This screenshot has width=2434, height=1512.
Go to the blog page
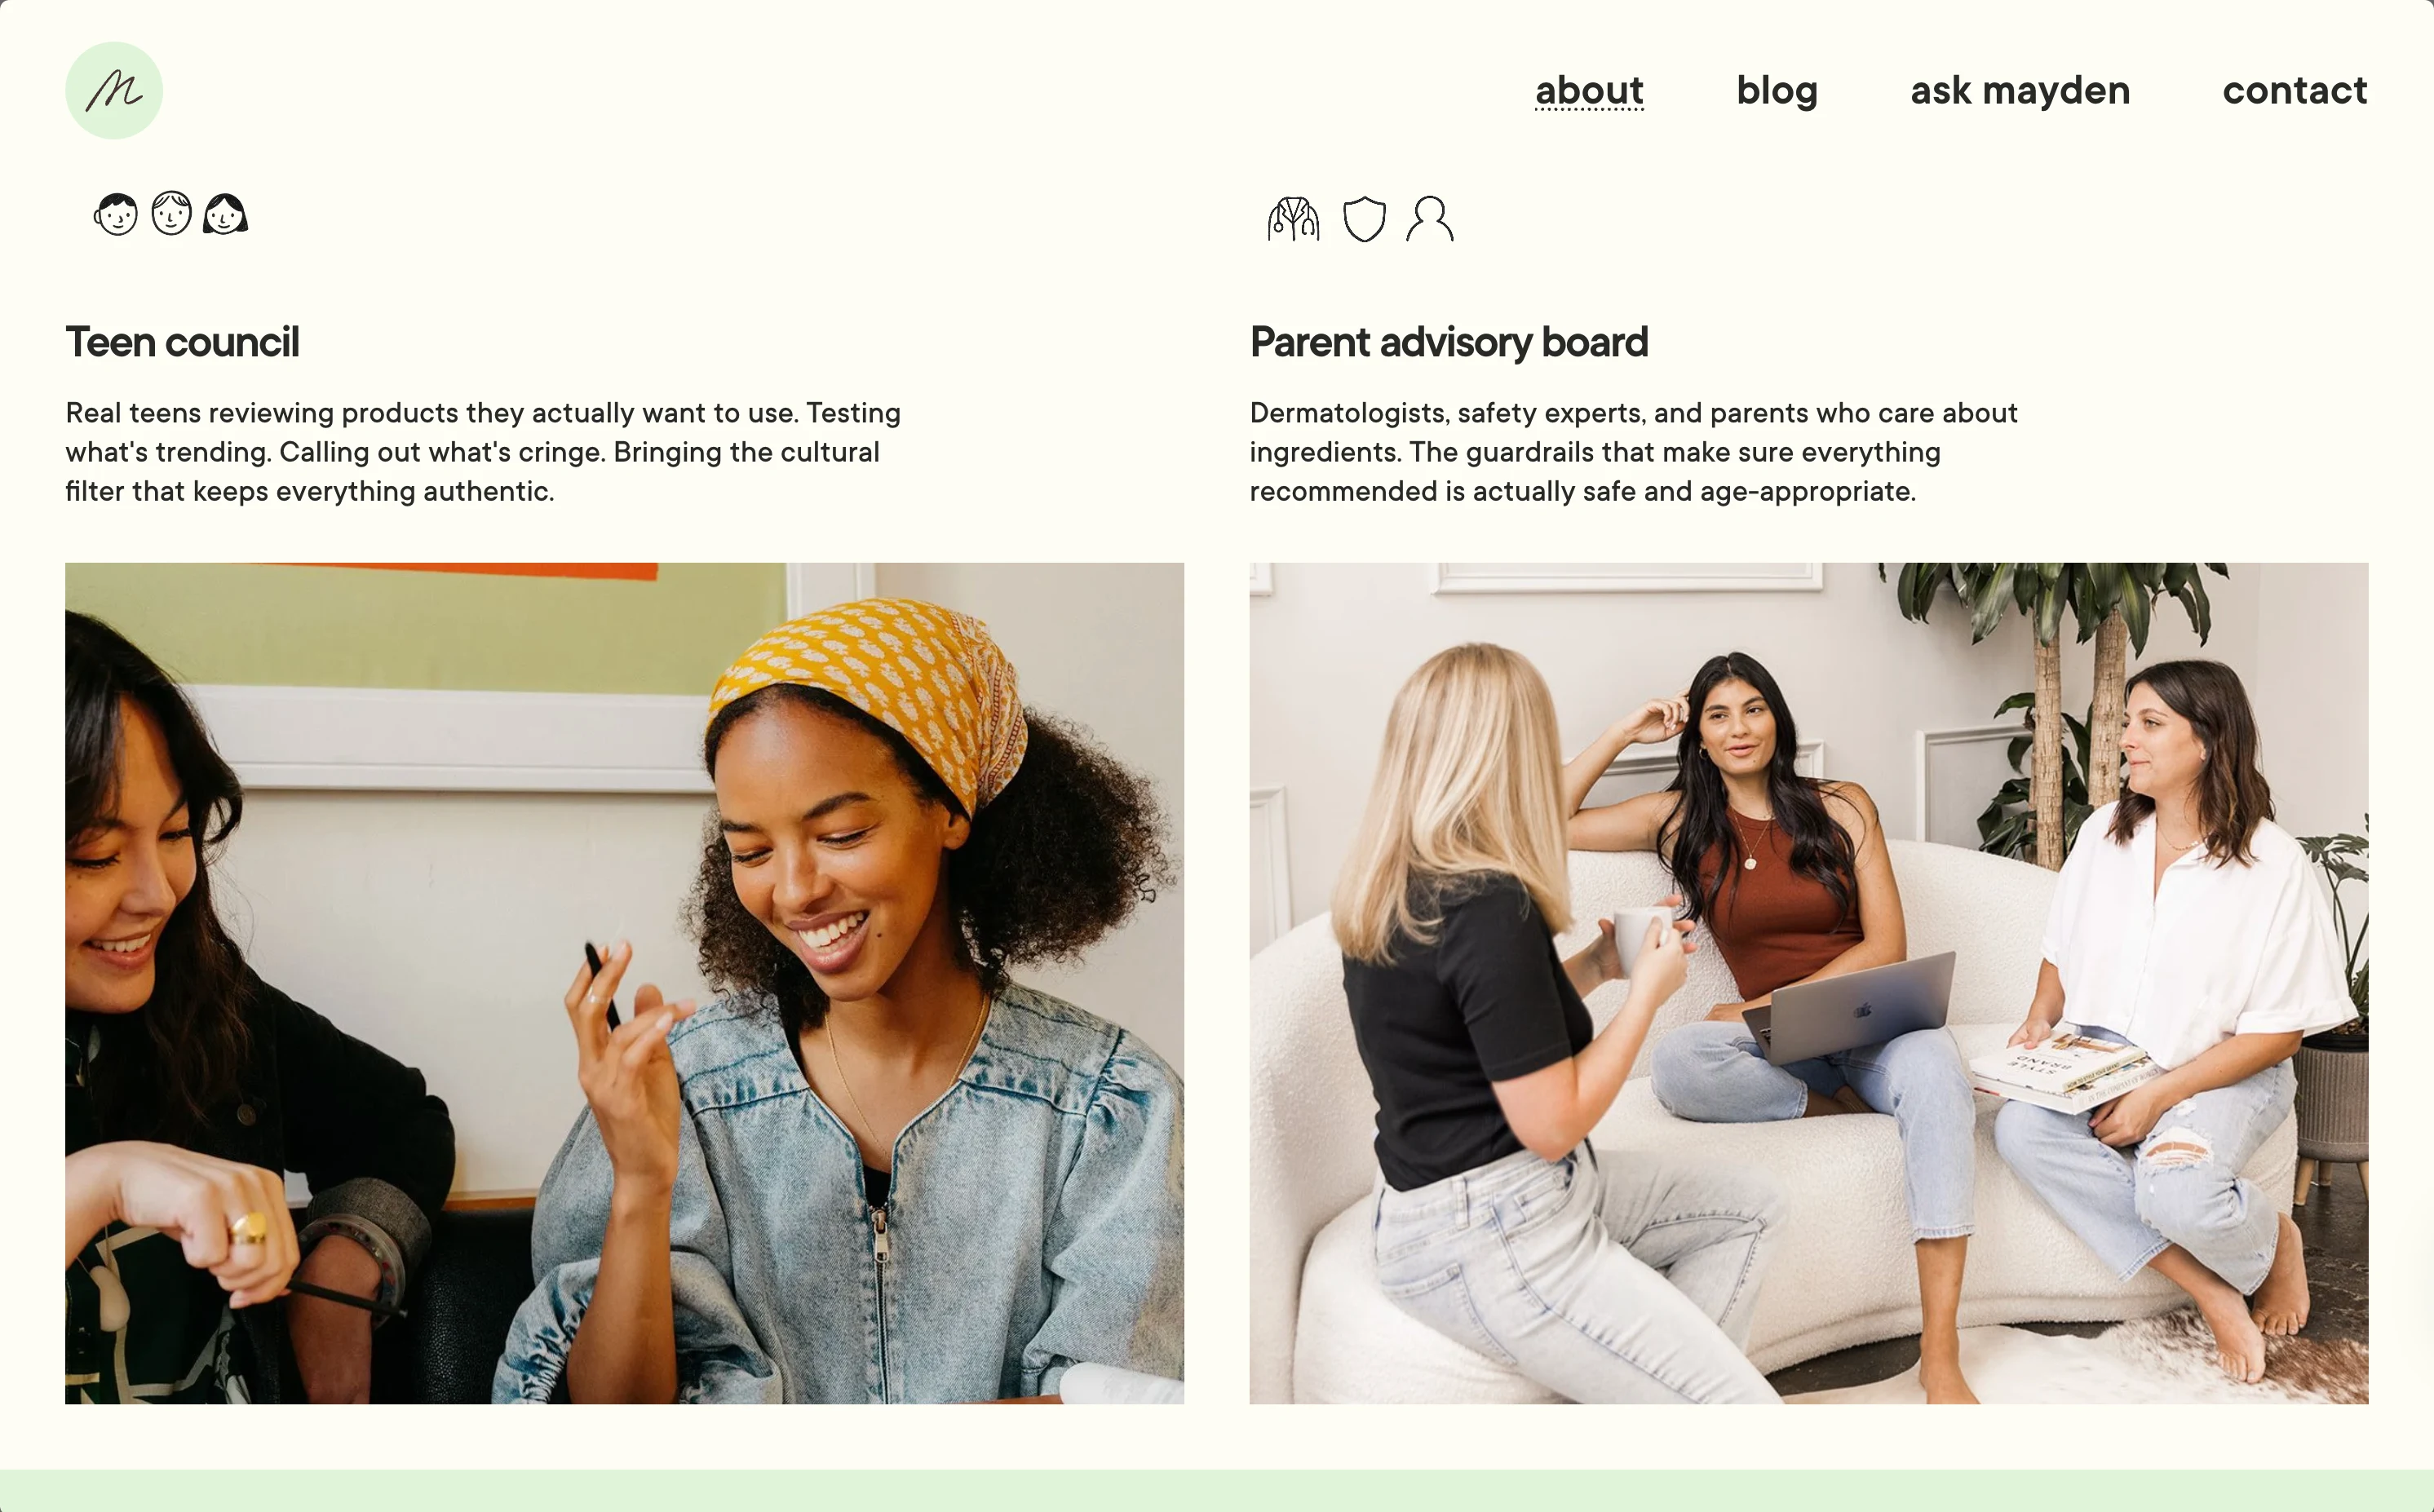click(x=1777, y=90)
